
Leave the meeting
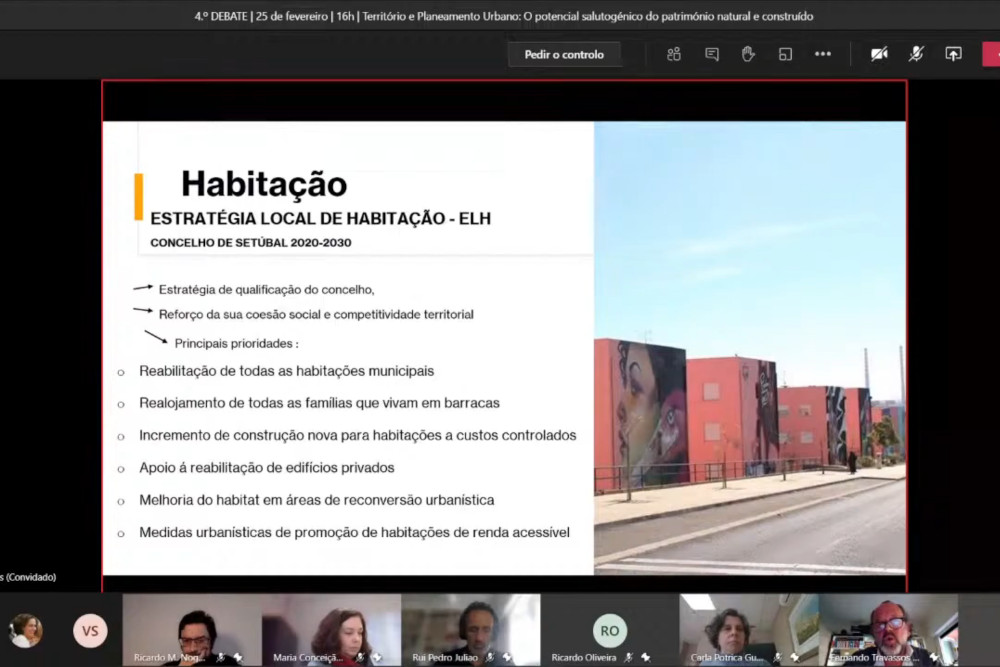pyautogui.click(x=992, y=54)
